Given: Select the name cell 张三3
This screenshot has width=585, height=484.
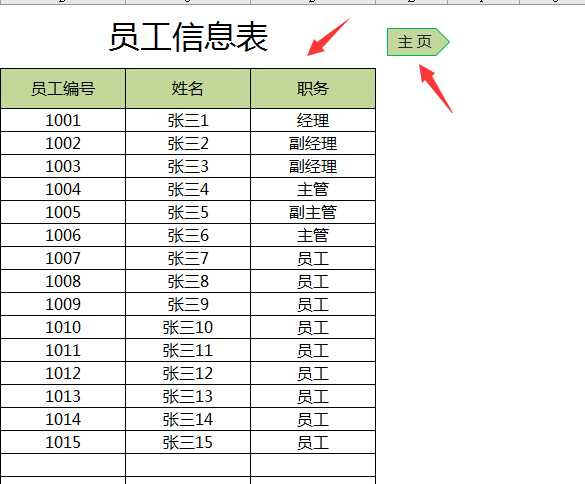Looking at the screenshot, I should 188,166.
